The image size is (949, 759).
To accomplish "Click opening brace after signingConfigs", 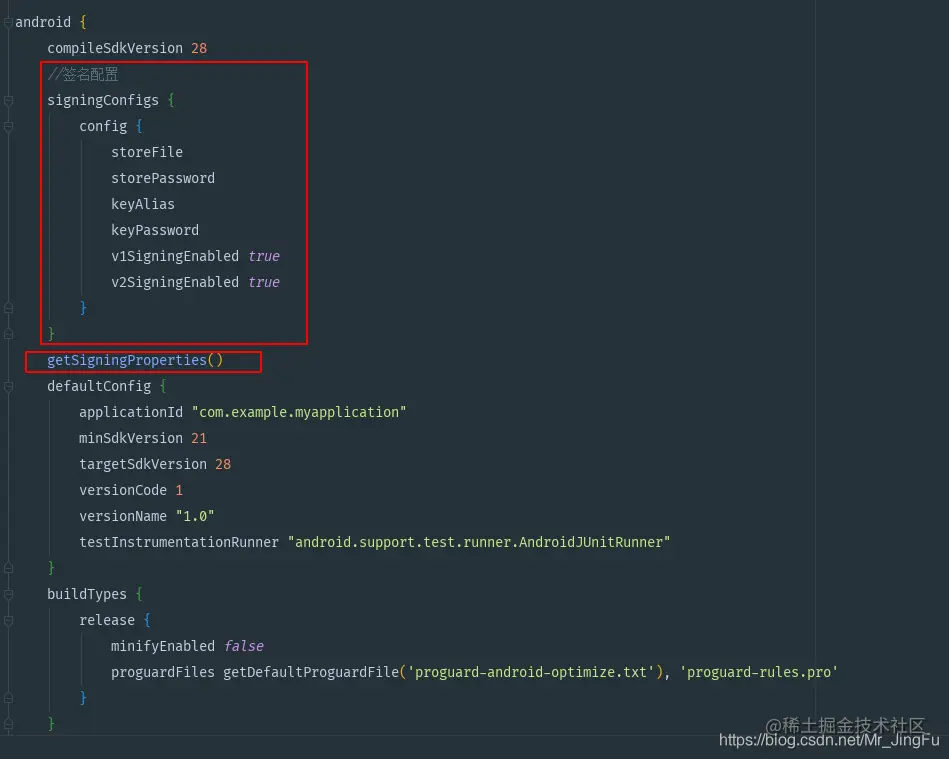I will tap(171, 100).
